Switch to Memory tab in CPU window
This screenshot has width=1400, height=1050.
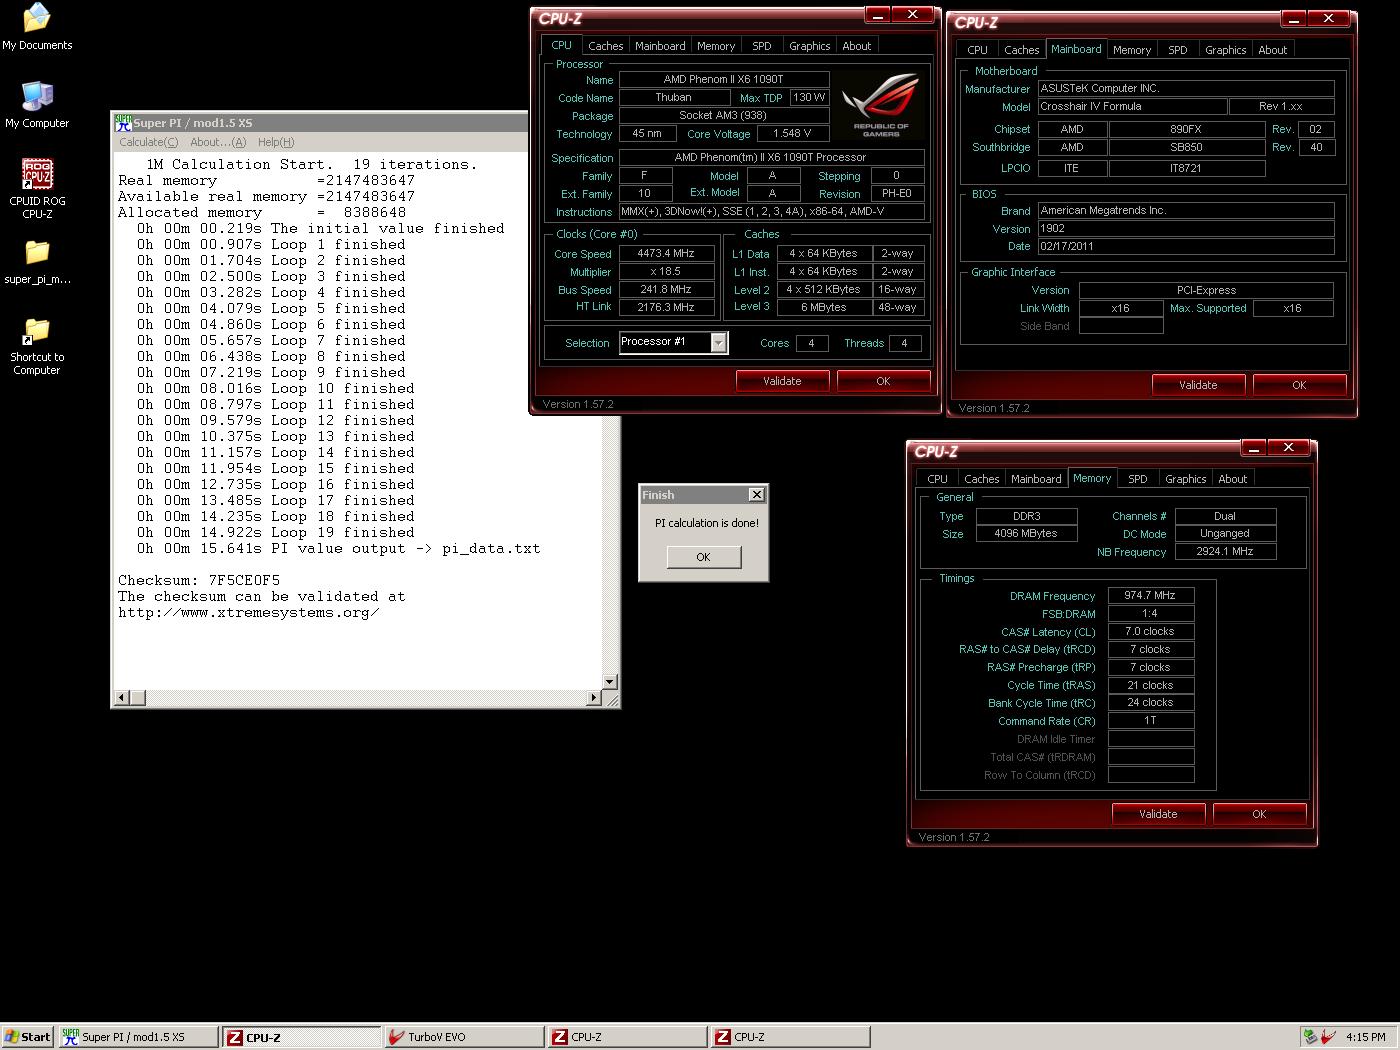(716, 46)
